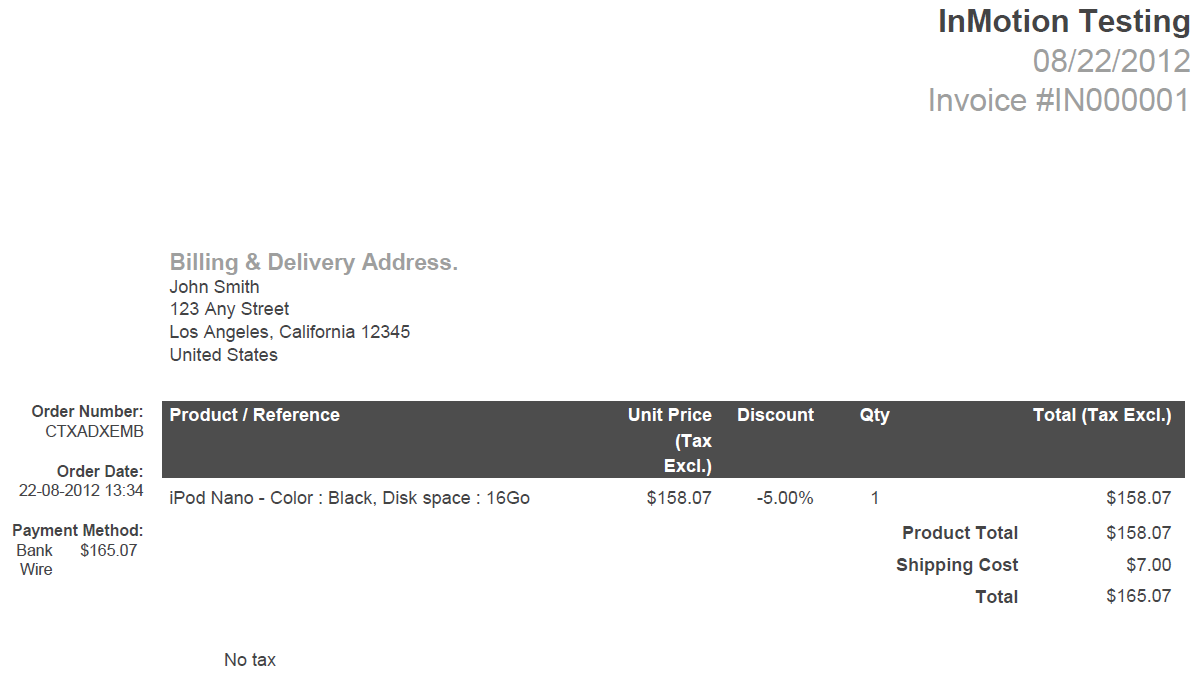1194x677 pixels.
Task: Click the InMotion Testing store title
Action: pyautogui.click(x=1063, y=21)
